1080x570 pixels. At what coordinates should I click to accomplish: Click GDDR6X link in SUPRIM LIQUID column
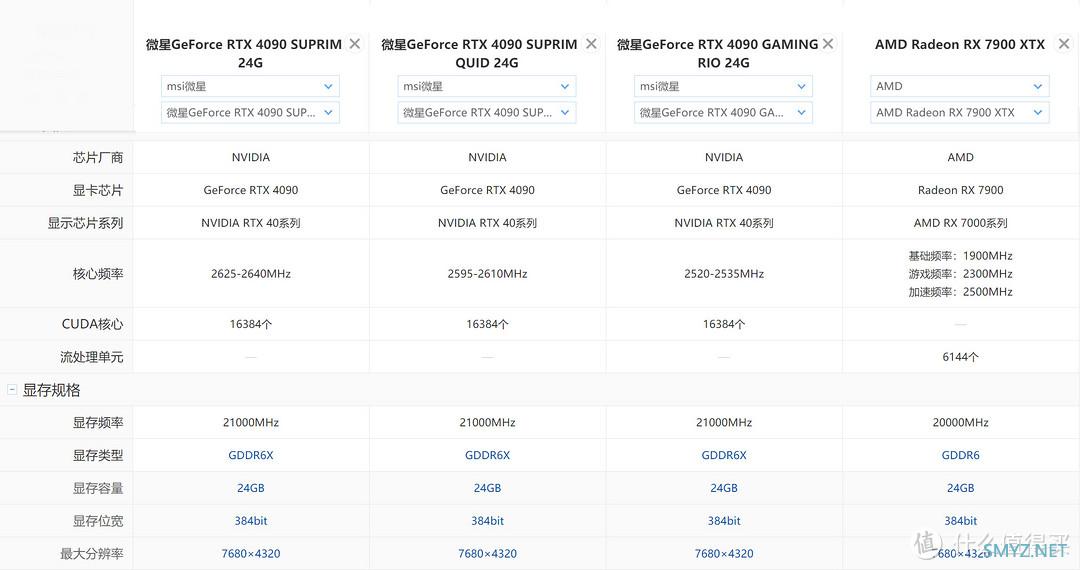tap(488, 455)
